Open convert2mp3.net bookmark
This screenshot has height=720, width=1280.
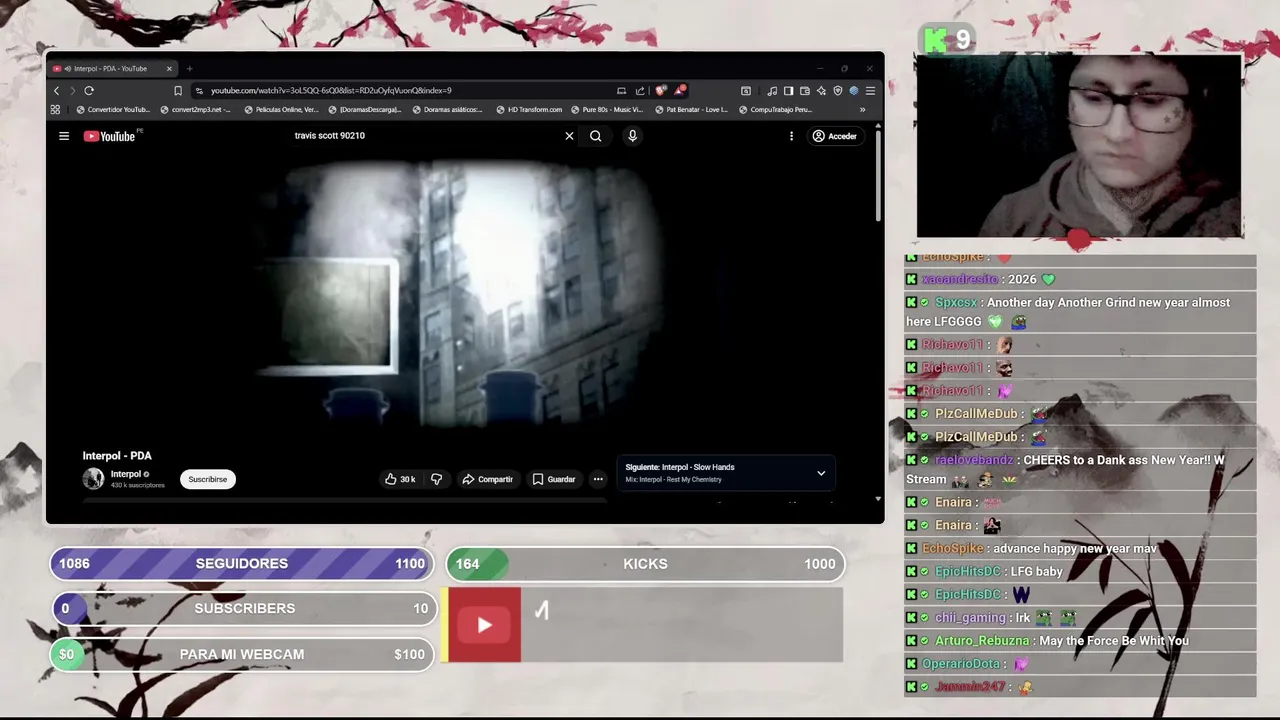(x=196, y=110)
